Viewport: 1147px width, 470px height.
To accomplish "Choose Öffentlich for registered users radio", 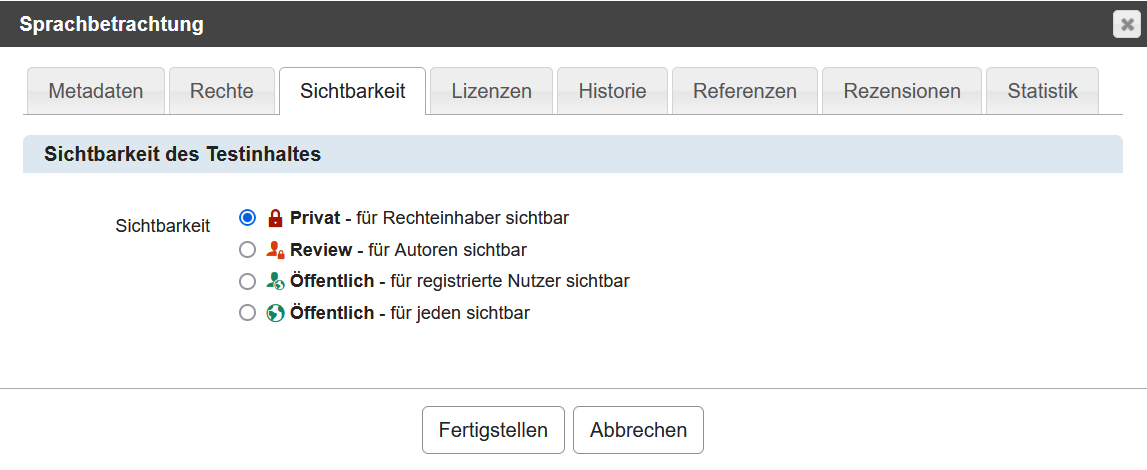I will tap(248, 281).
